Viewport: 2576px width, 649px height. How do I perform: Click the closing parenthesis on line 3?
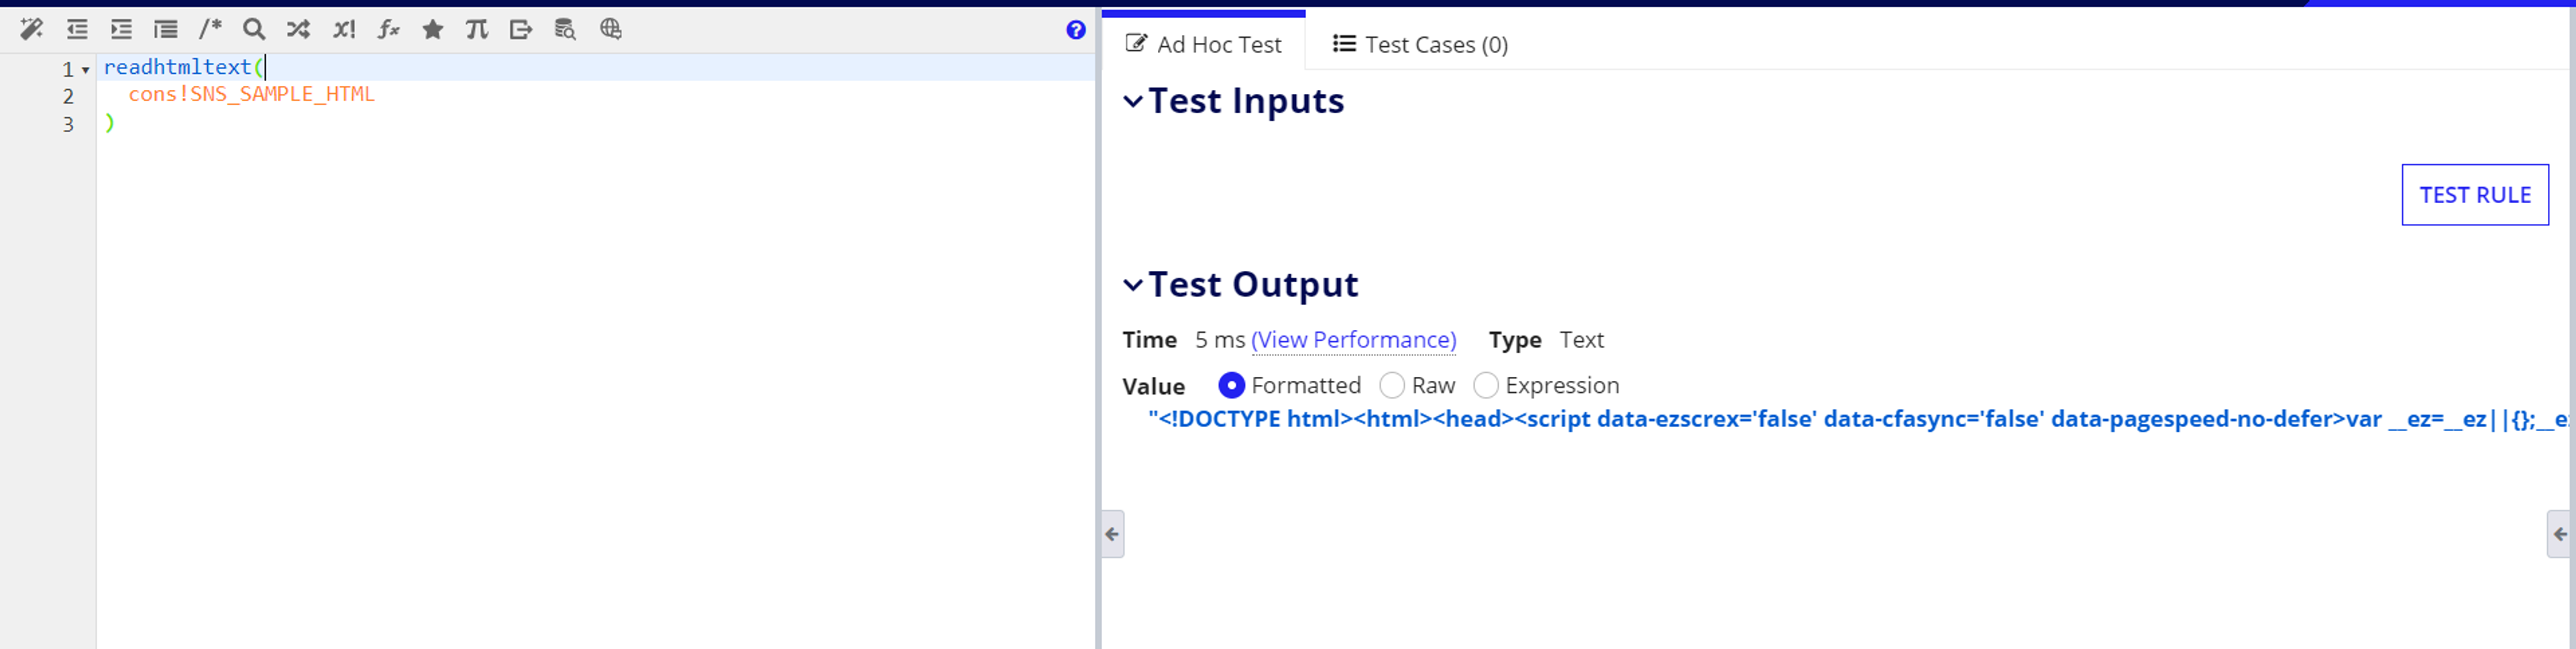pyautogui.click(x=109, y=123)
